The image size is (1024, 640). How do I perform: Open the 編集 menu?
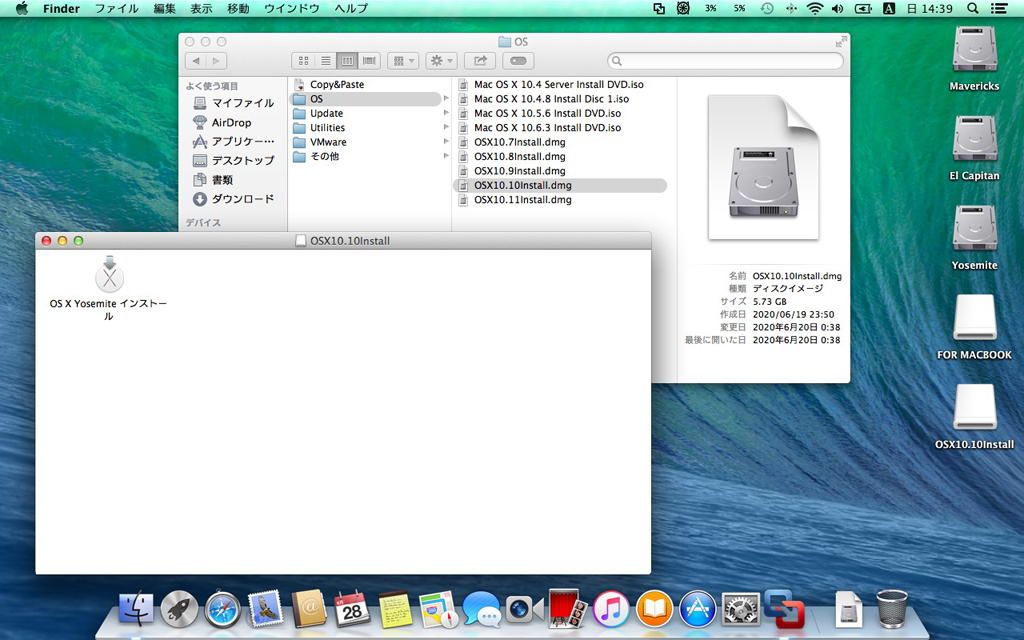click(165, 8)
